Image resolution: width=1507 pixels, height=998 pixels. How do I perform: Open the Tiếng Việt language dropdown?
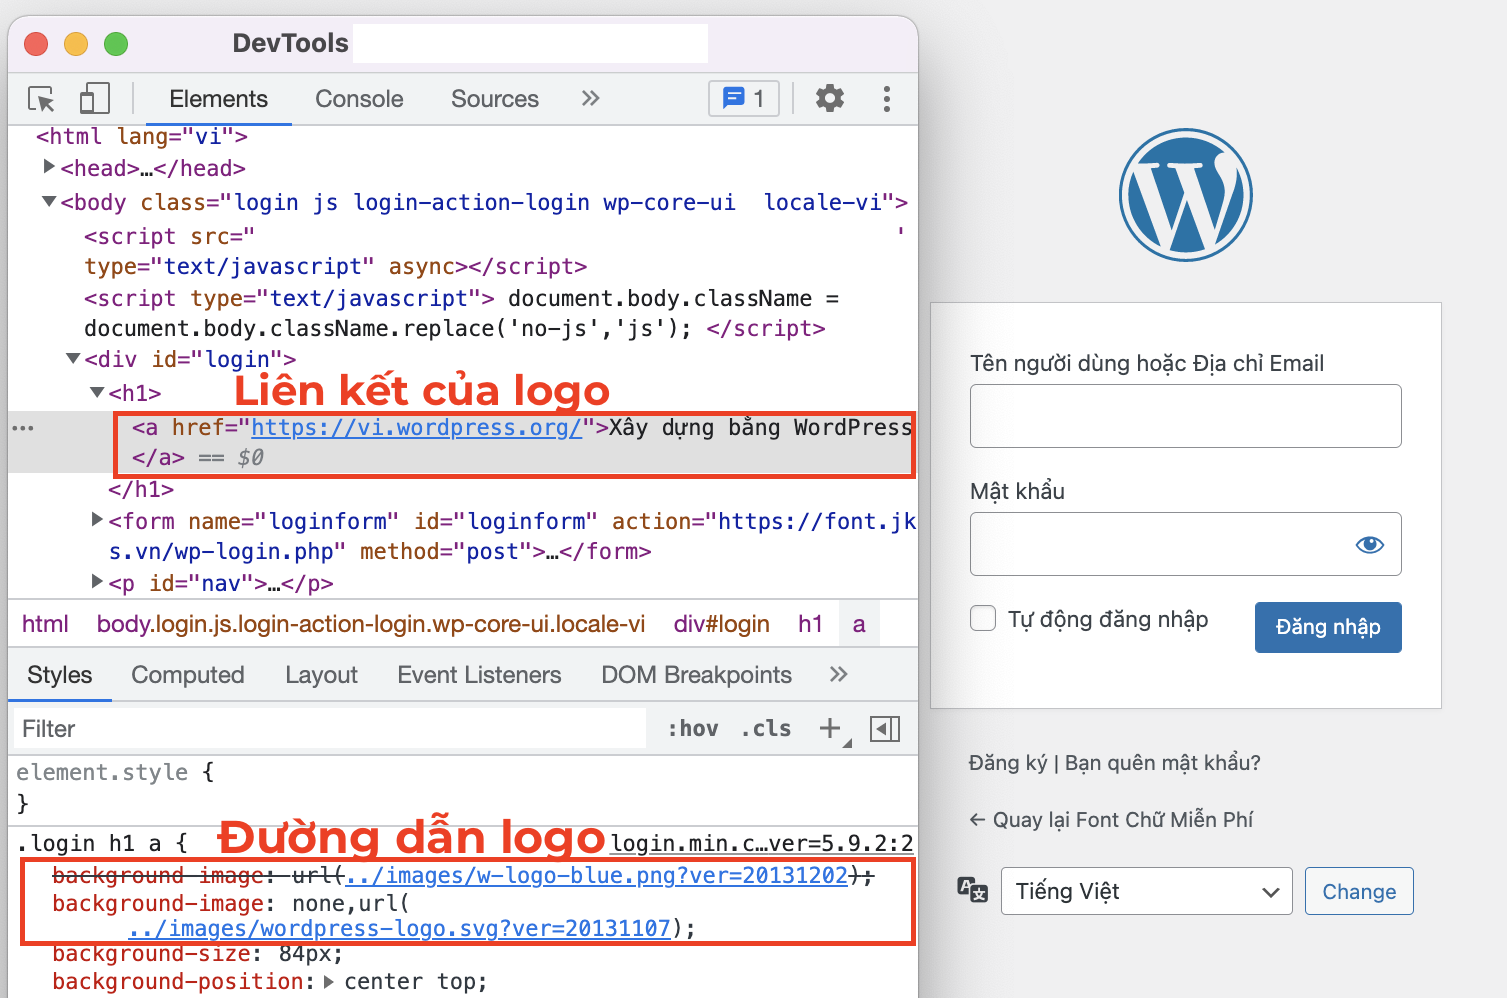tap(1146, 890)
